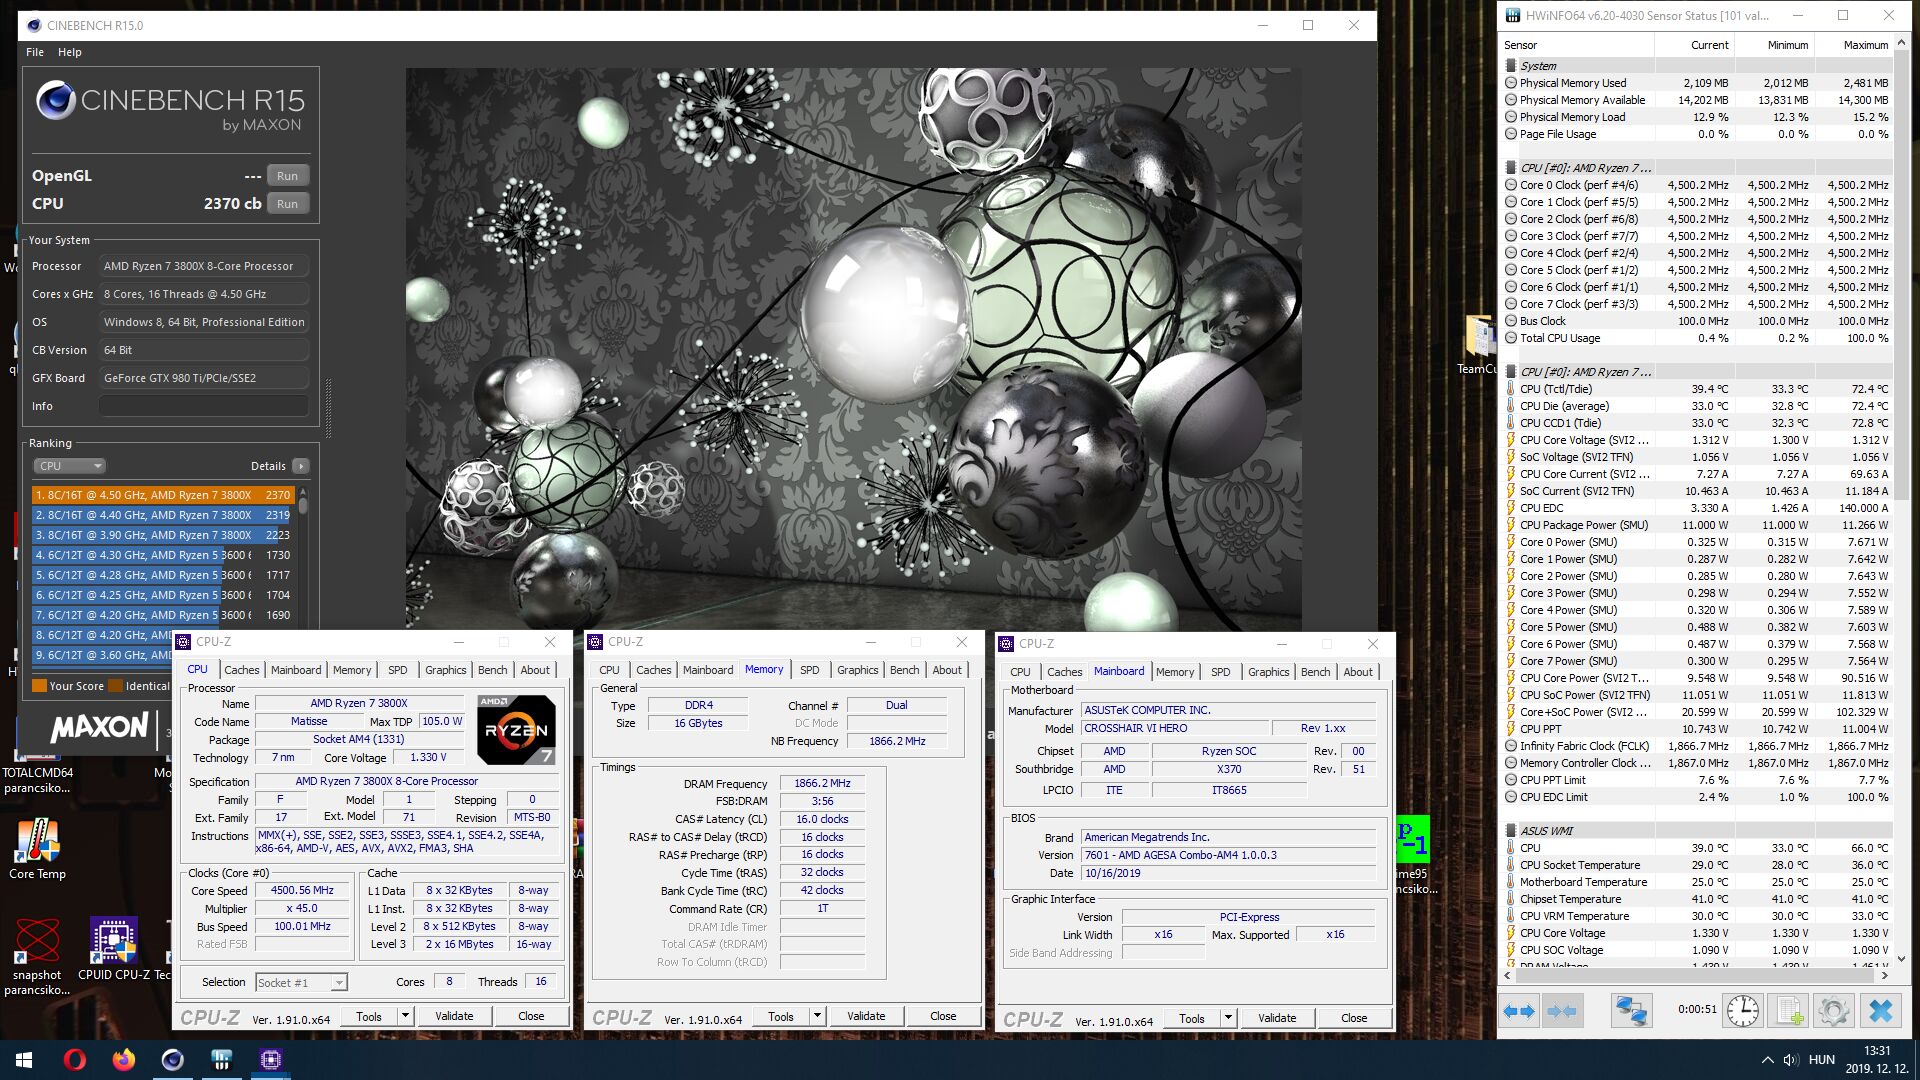Click HWiNFO 'Sensor' column header

[x=1577, y=45]
